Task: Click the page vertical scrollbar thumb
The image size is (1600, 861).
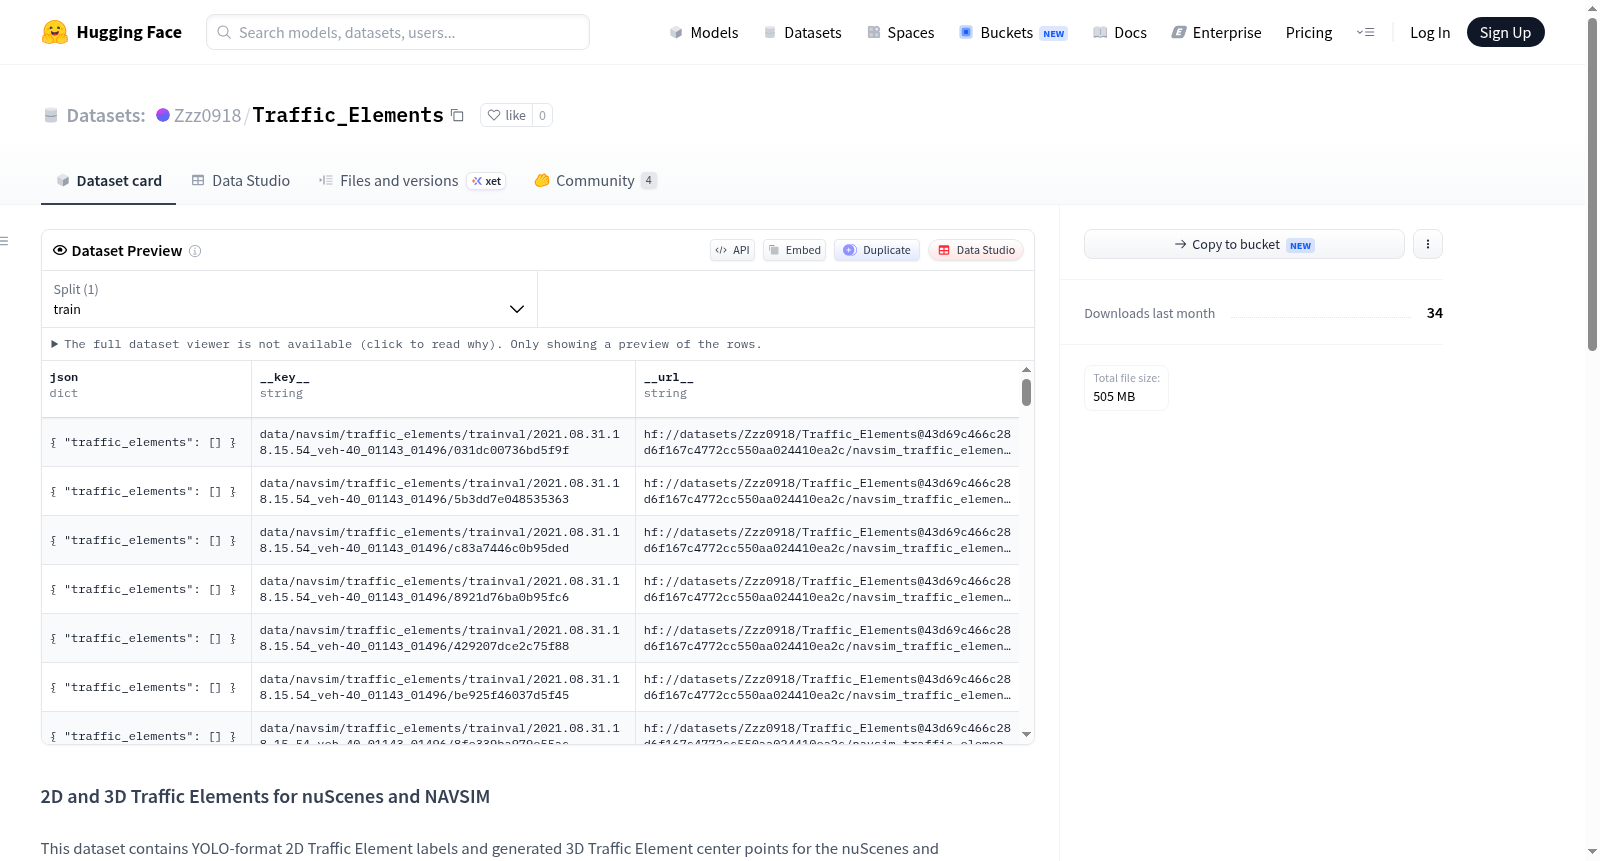Action: click(x=1592, y=184)
